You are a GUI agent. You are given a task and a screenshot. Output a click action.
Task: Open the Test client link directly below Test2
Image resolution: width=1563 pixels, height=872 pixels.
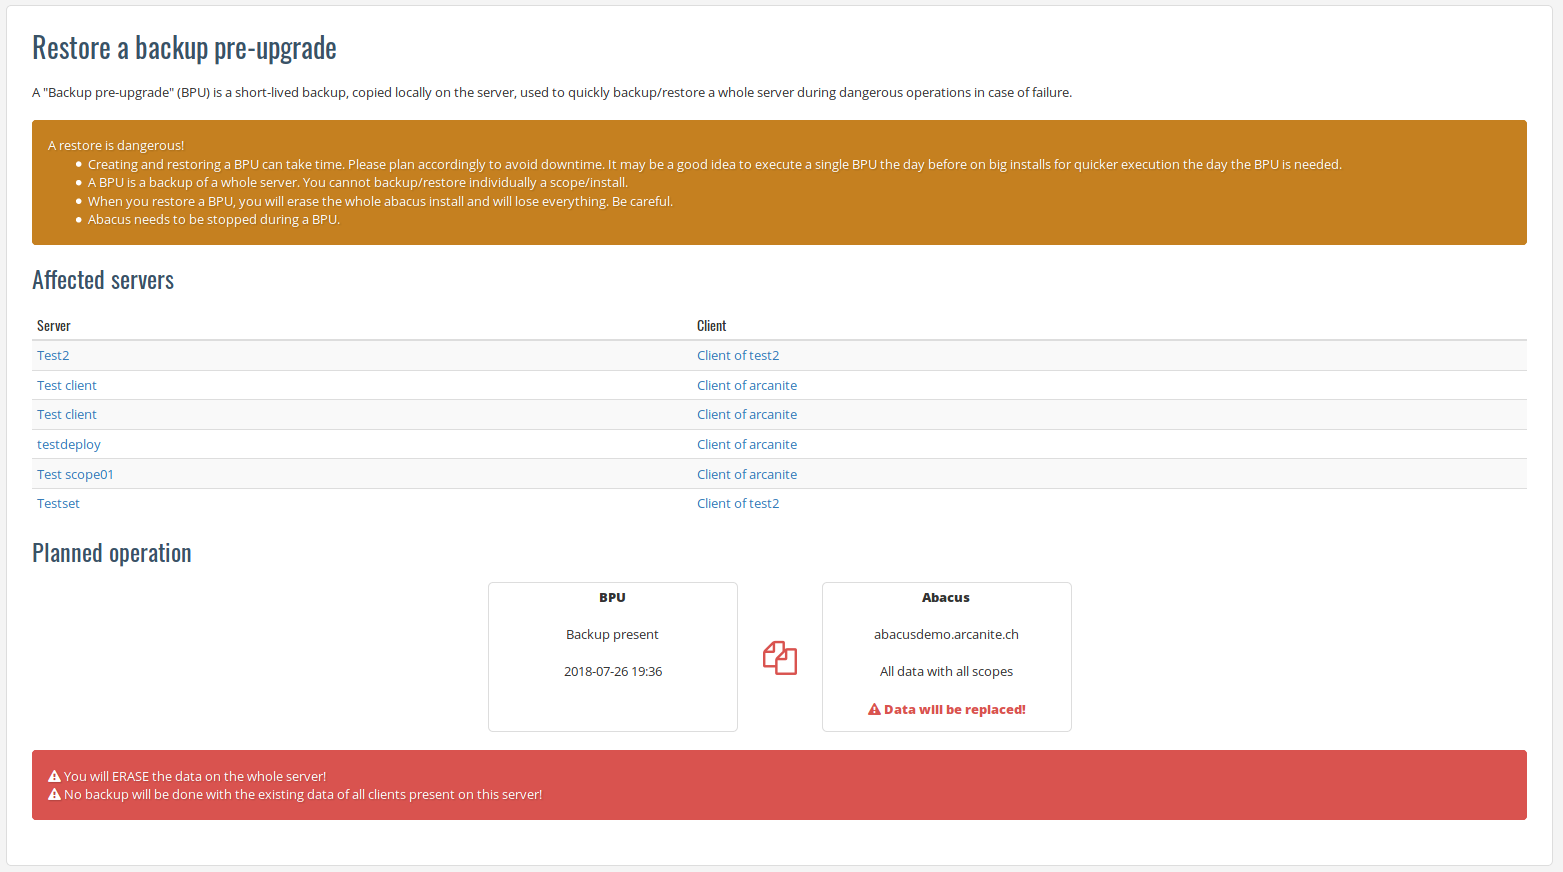coord(67,385)
